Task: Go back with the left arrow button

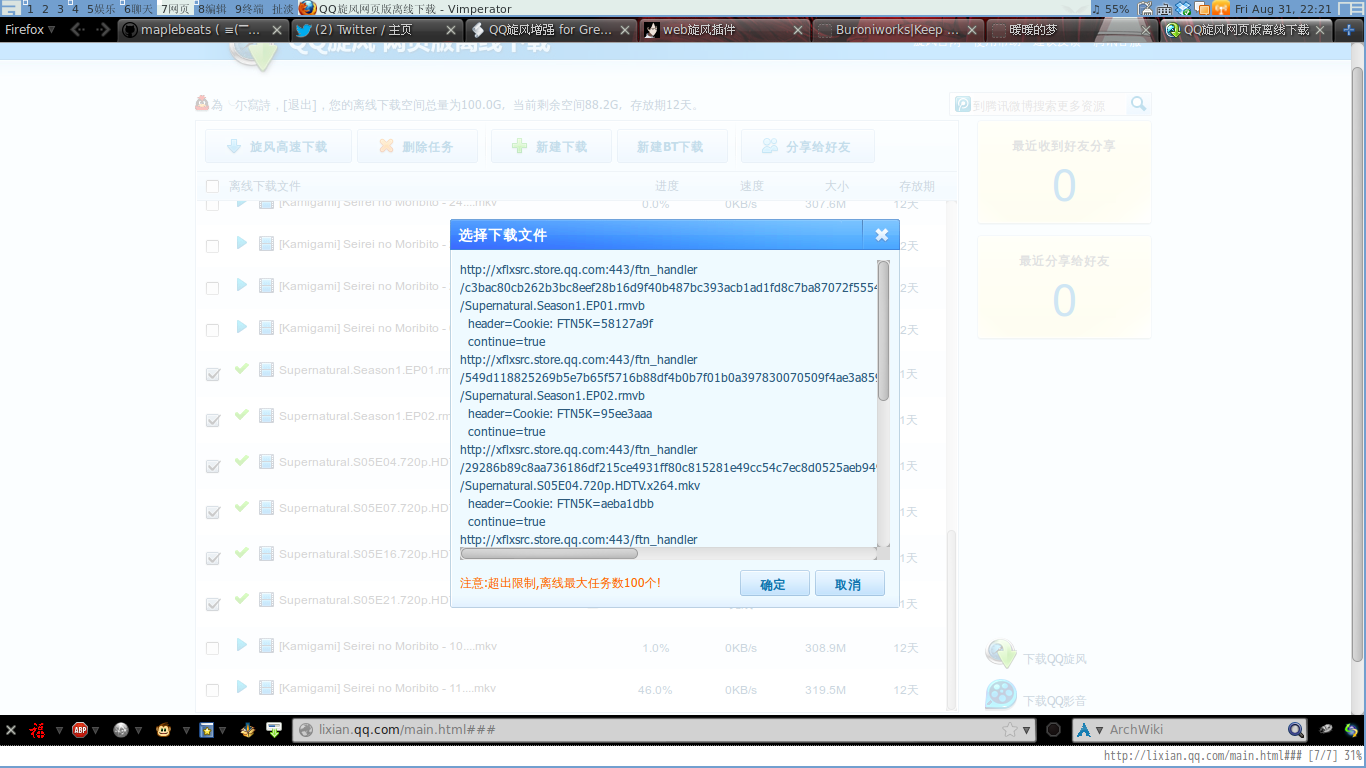Action: pyautogui.click(x=77, y=30)
